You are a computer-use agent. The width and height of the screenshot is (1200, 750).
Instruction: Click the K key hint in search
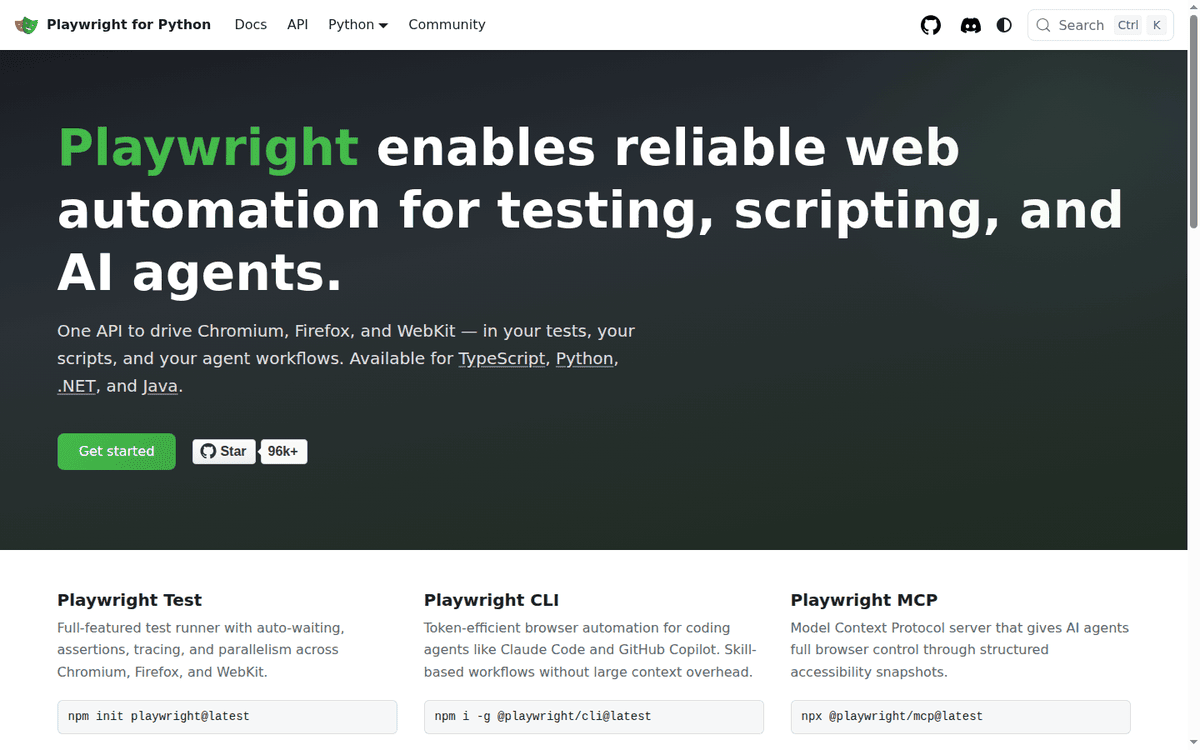tap(1157, 25)
